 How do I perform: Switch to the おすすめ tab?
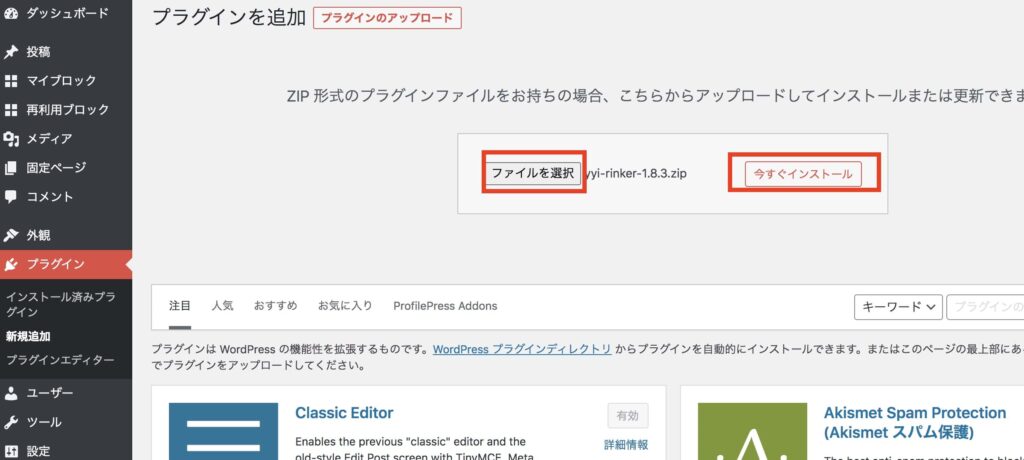click(276, 306)
